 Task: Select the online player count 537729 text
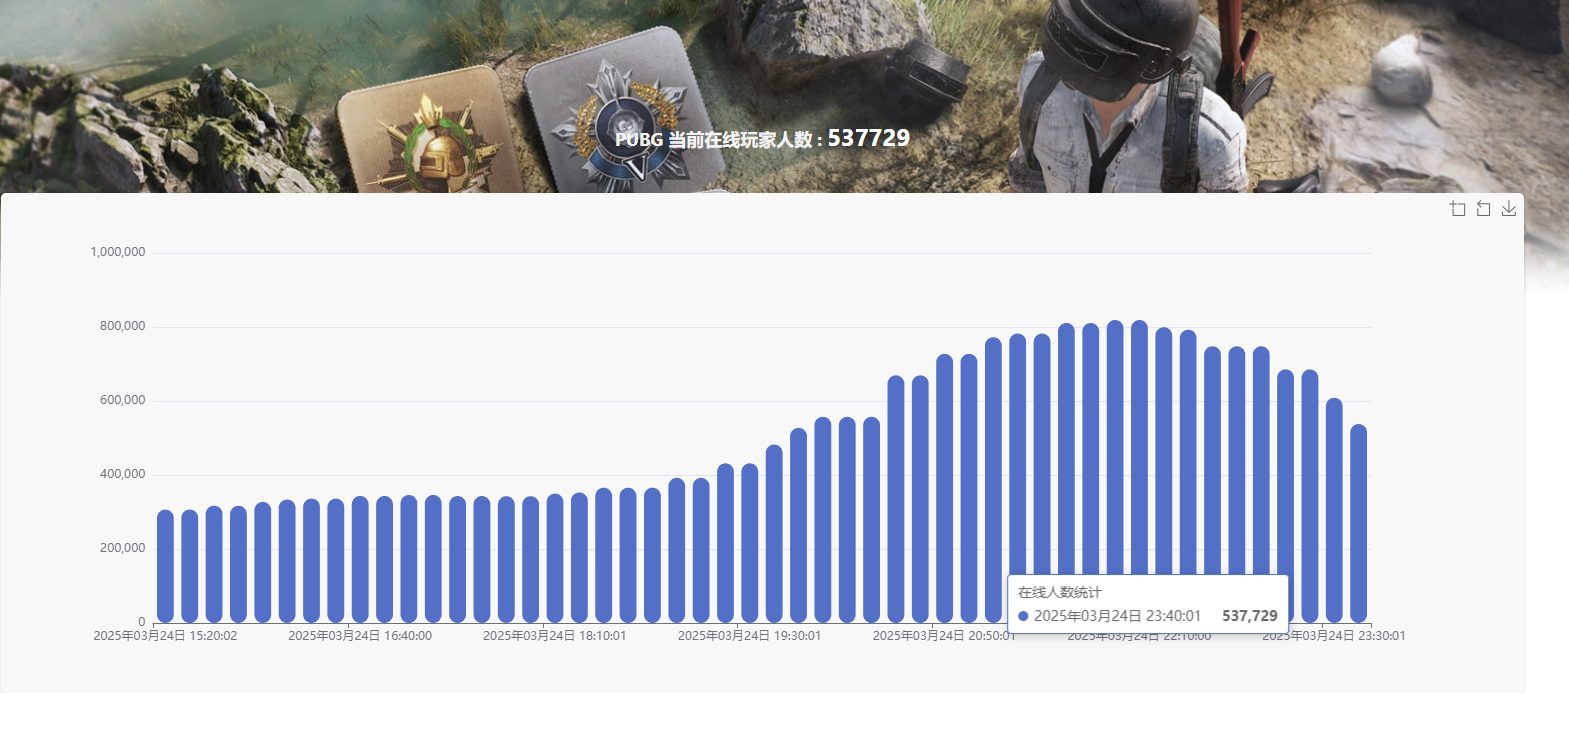click(868, 138)
